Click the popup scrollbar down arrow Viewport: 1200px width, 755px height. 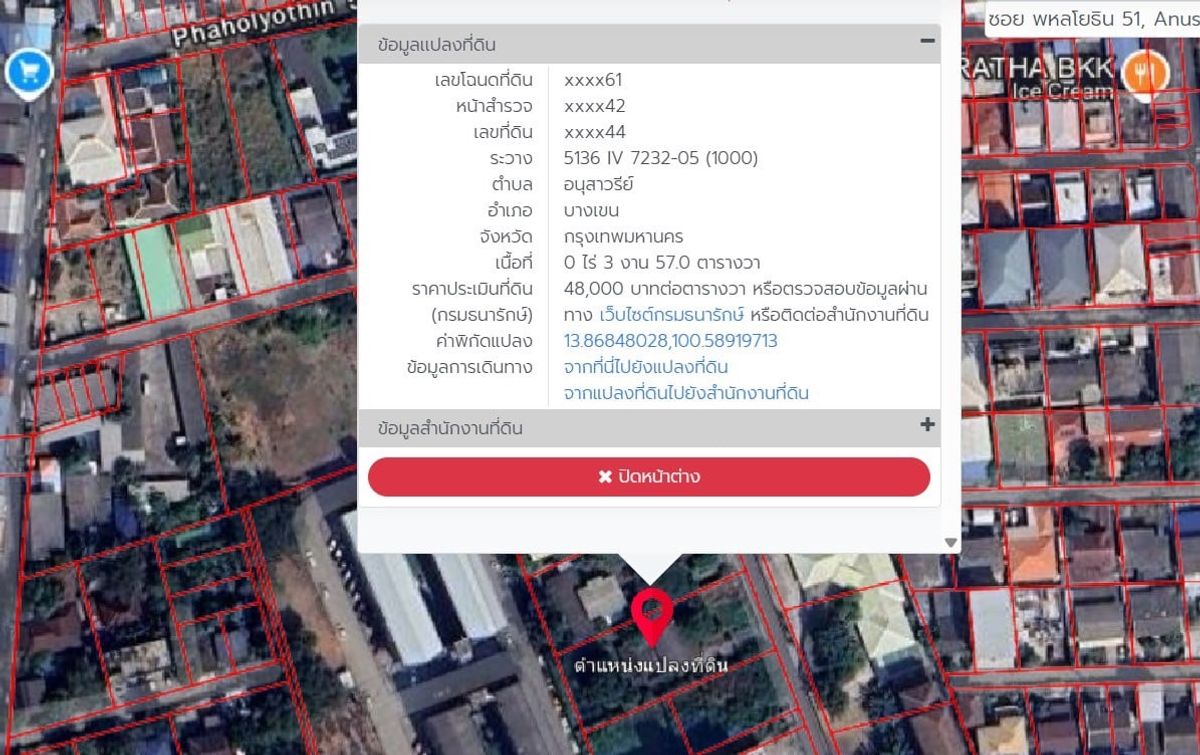click(x=951, y=543)
